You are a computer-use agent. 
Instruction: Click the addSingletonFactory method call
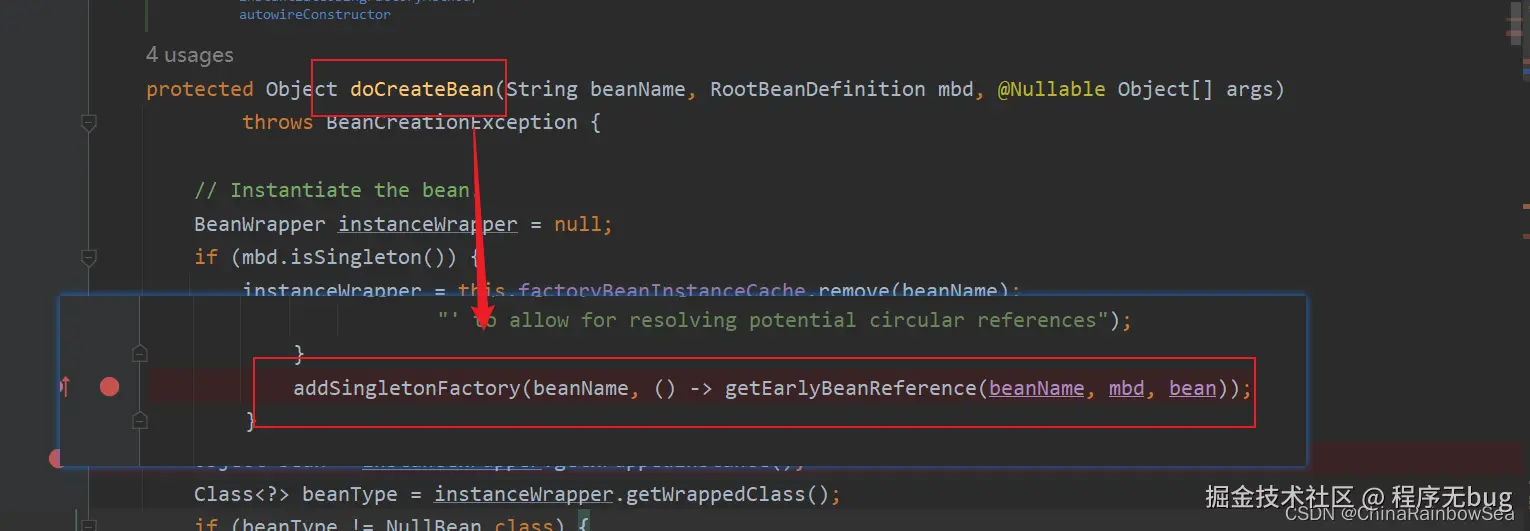click(407, 387)
